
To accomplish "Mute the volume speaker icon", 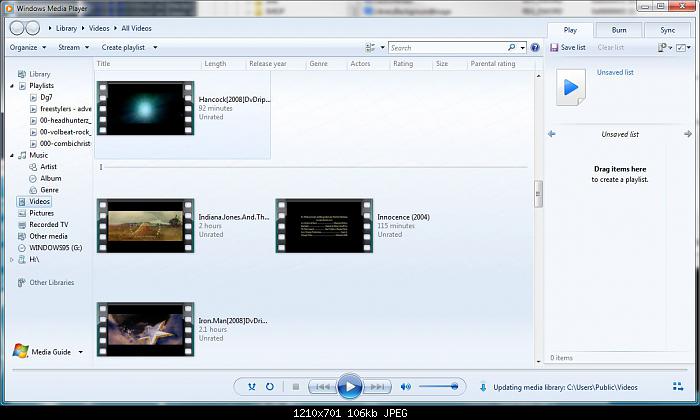I will click(405, 387).
